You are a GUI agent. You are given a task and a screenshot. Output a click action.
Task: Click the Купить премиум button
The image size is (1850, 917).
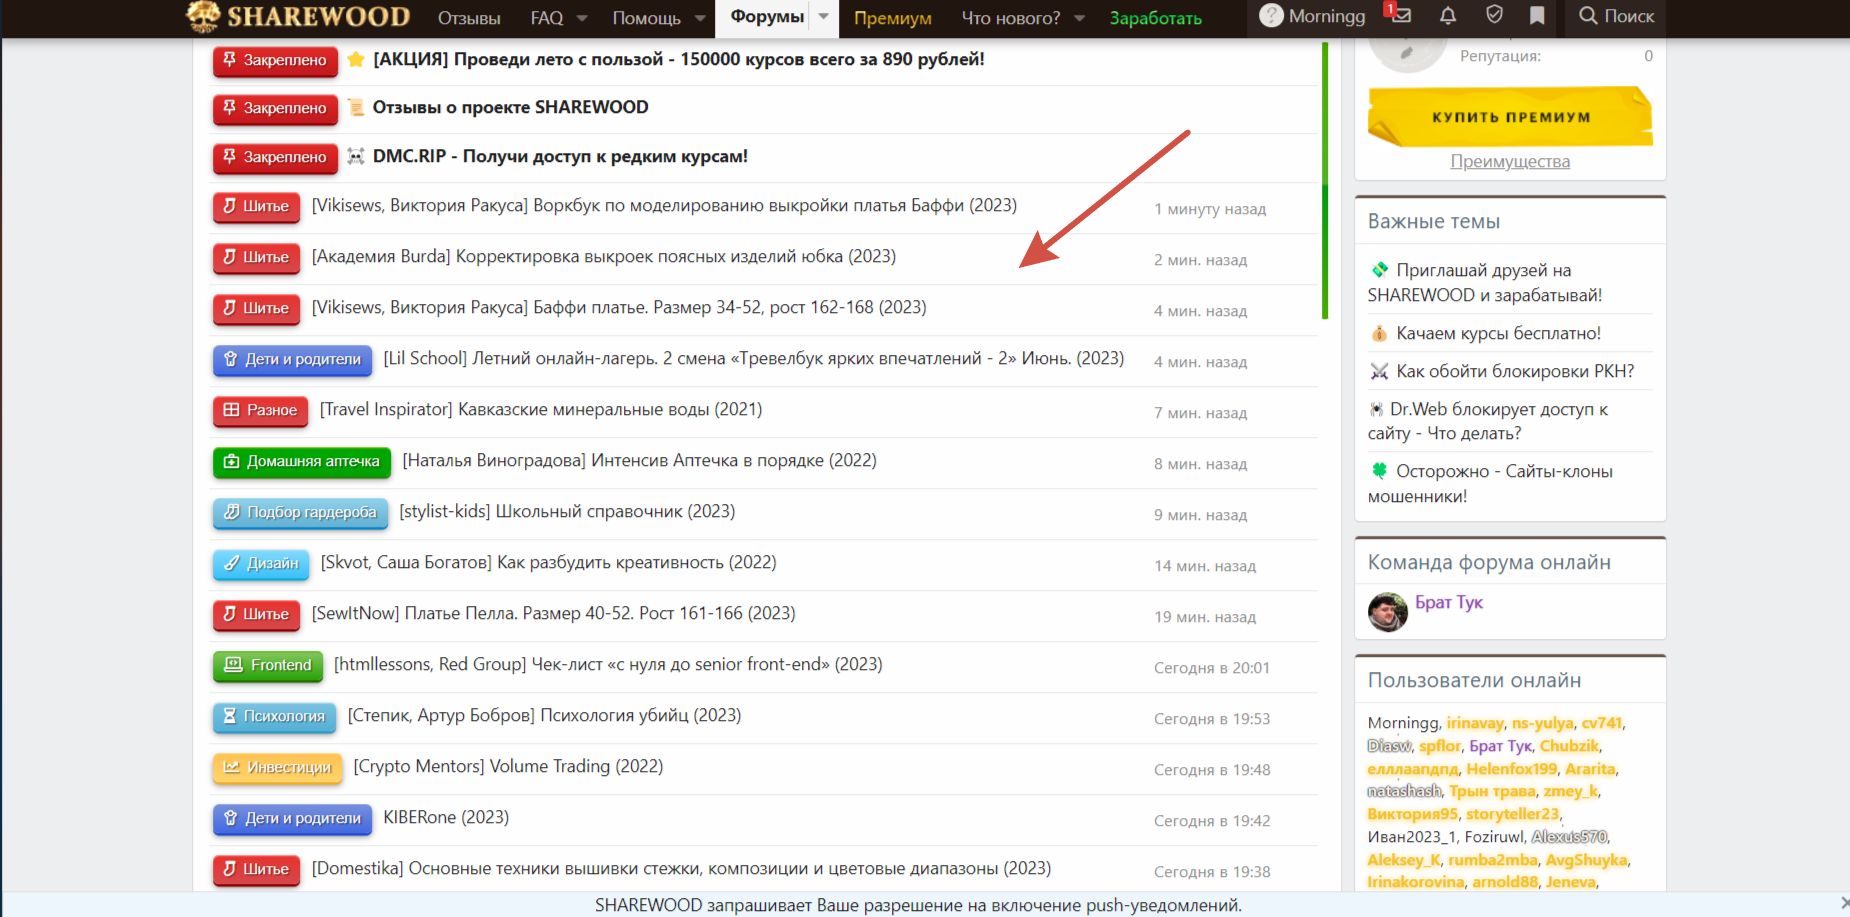coord(1510,117)
